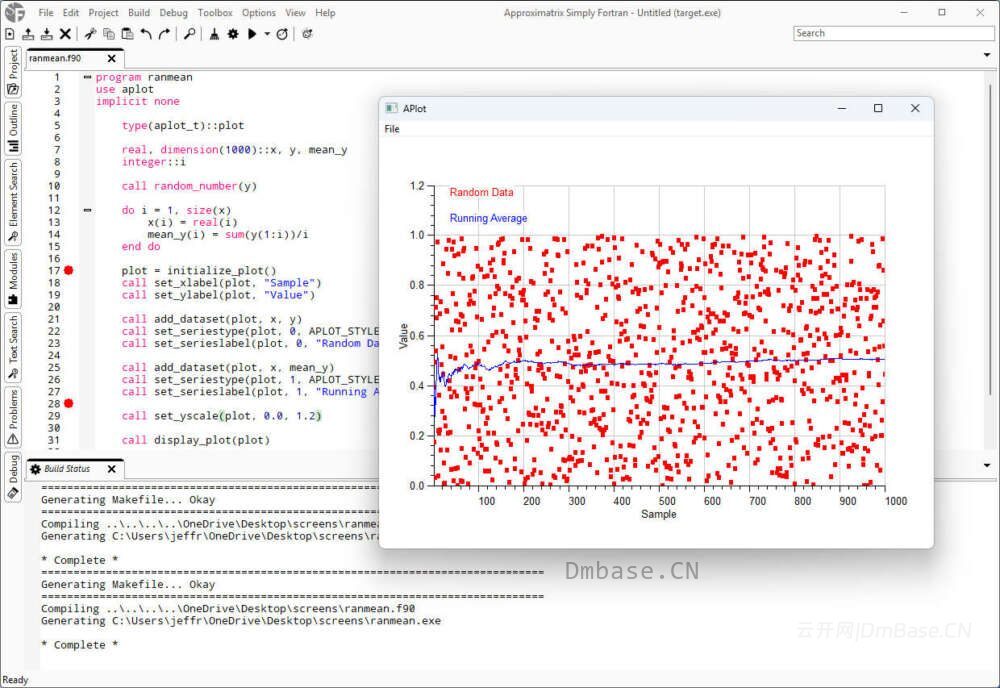Click the Value y-axis label
The width and height of the screenshot is (1000, 688).
pos(403,336)
